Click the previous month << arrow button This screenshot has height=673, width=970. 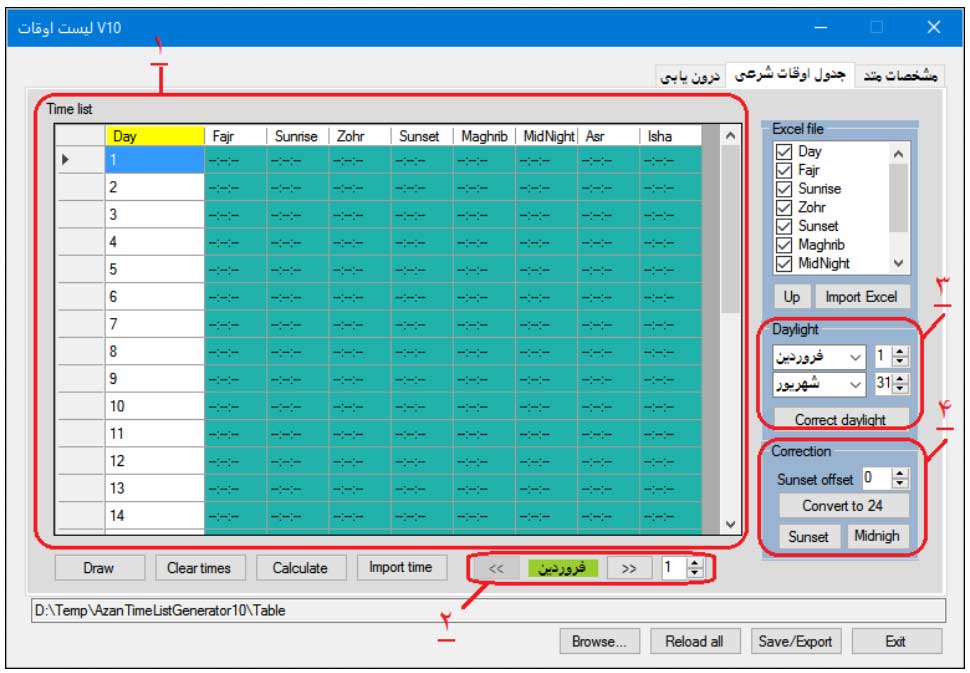pos(495,568)
